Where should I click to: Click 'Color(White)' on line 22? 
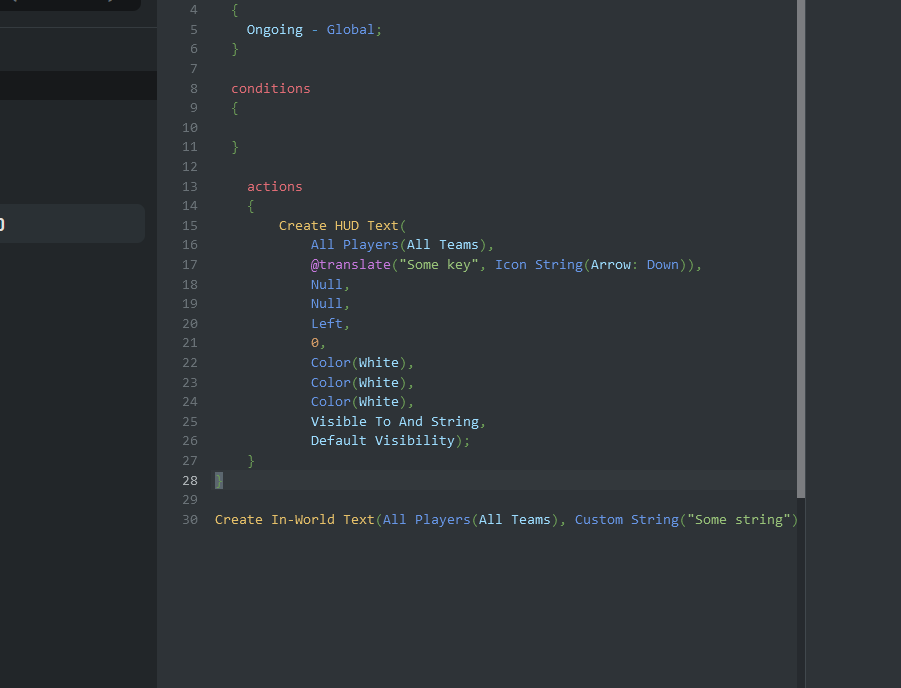(359, 363)
